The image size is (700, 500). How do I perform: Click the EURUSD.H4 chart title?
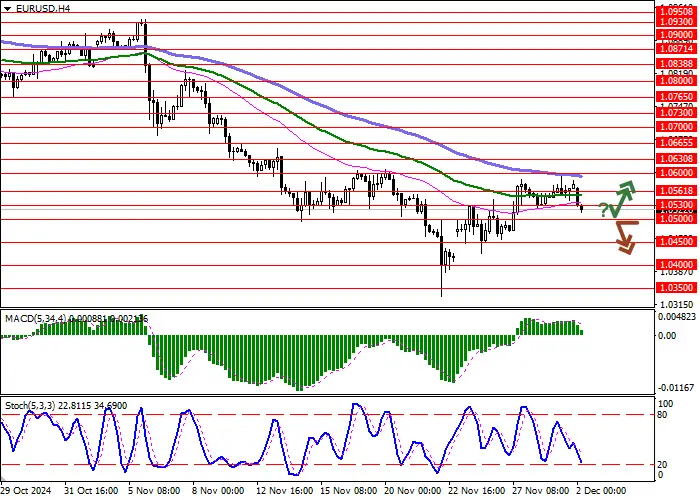(43, 8)
